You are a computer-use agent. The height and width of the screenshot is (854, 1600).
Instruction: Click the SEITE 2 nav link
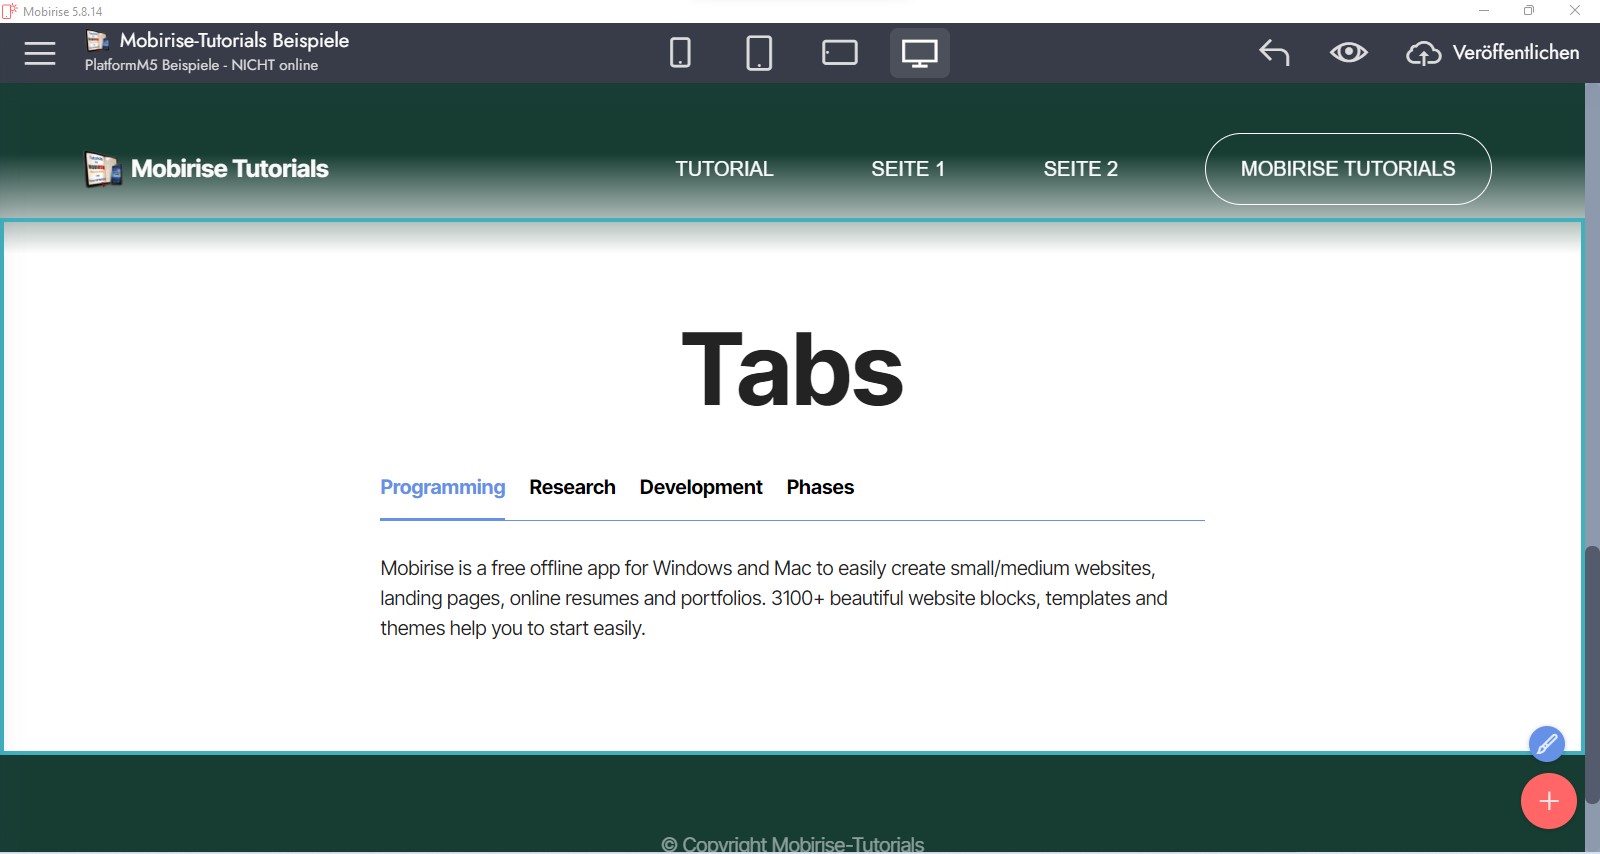[1080, 169]
